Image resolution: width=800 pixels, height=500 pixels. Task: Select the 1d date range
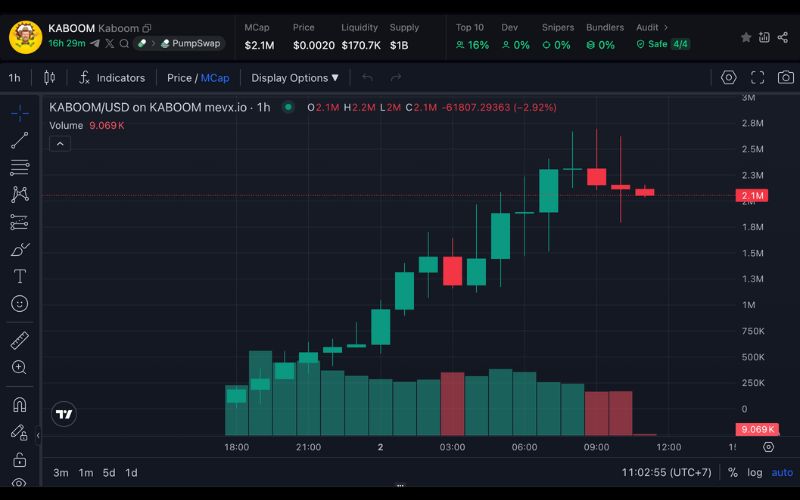(132, 473)
